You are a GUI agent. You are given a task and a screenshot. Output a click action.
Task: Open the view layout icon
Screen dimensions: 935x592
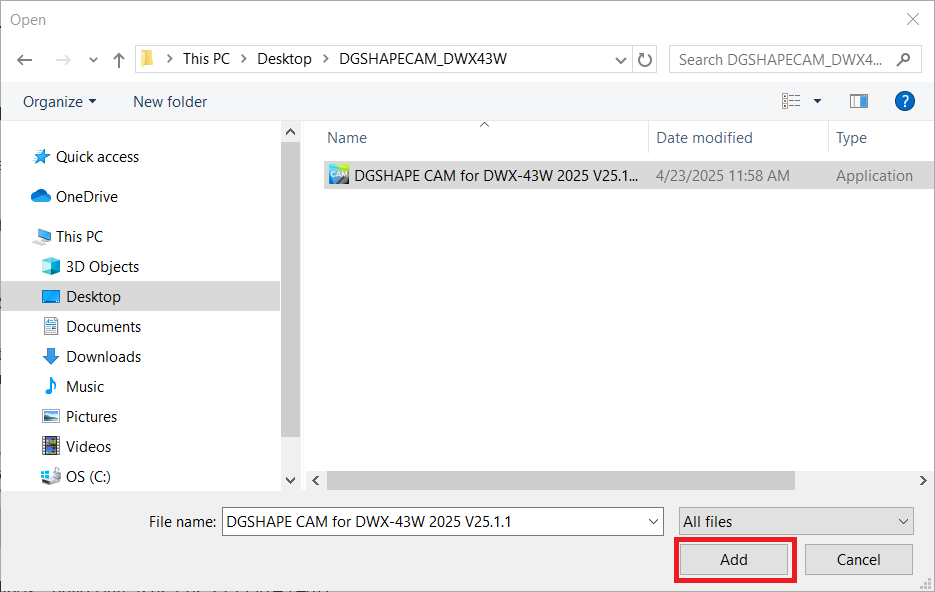tap(791, 101)
